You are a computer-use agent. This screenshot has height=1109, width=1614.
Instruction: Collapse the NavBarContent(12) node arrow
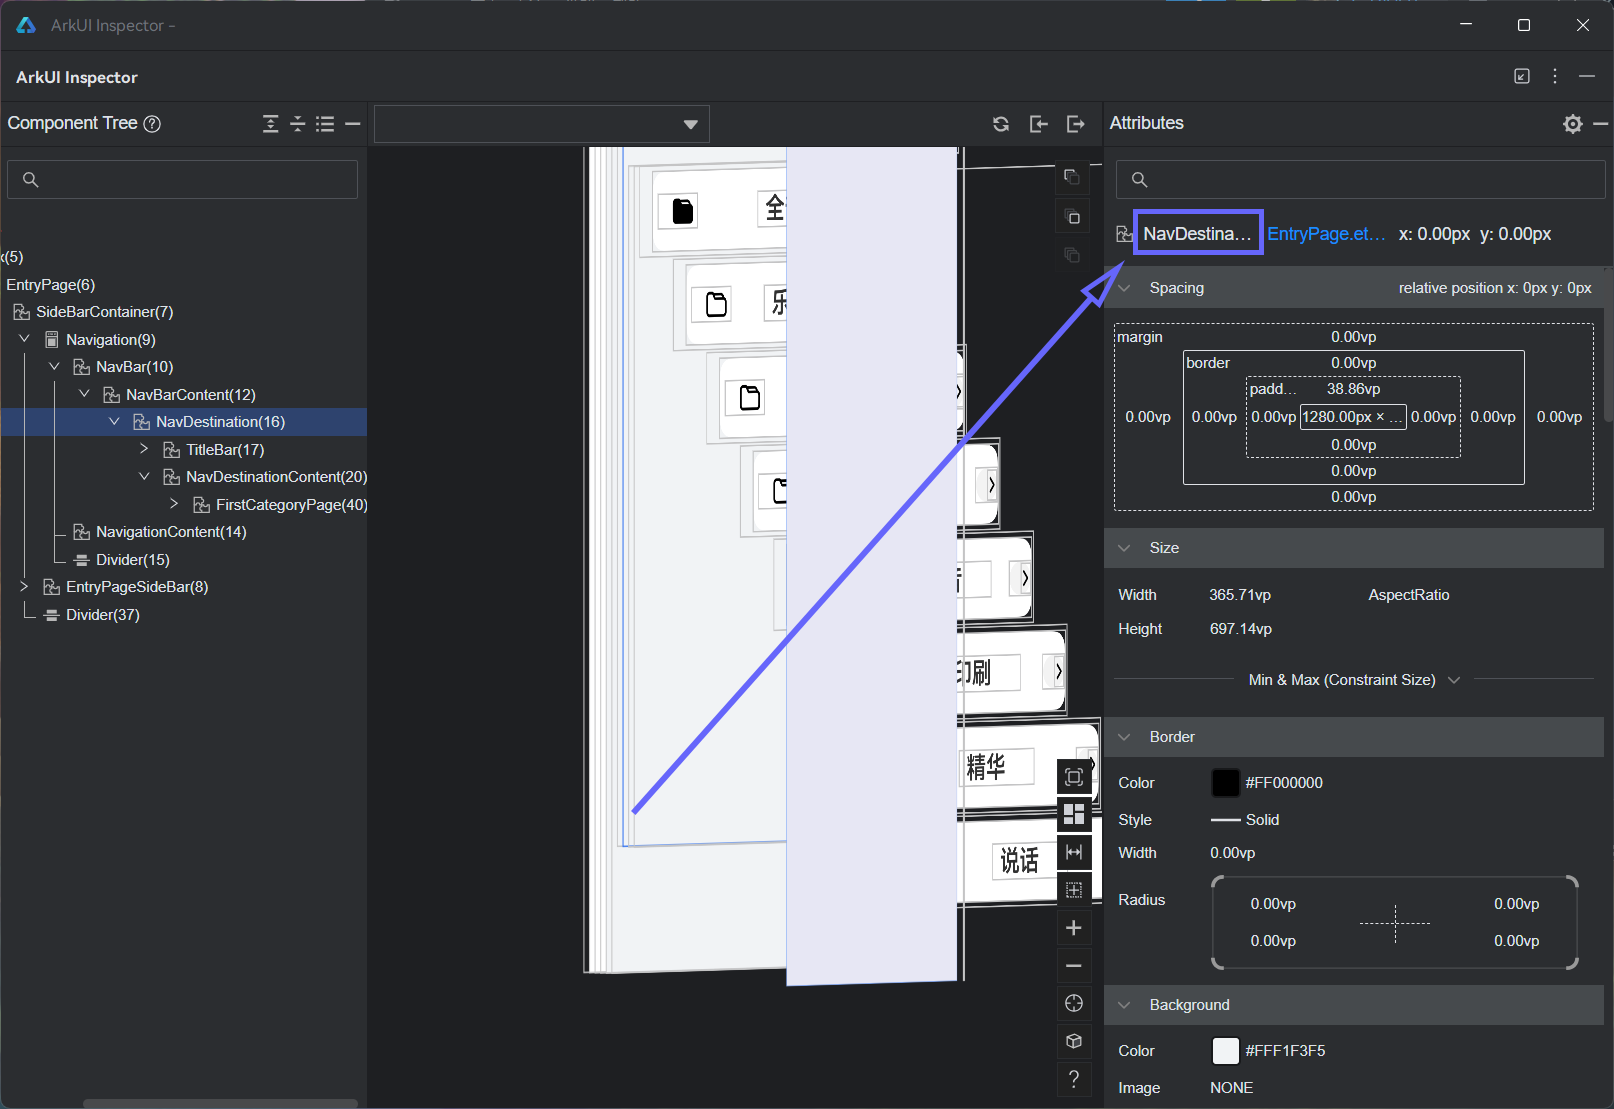pyautogui.click(x=84, y=394)
